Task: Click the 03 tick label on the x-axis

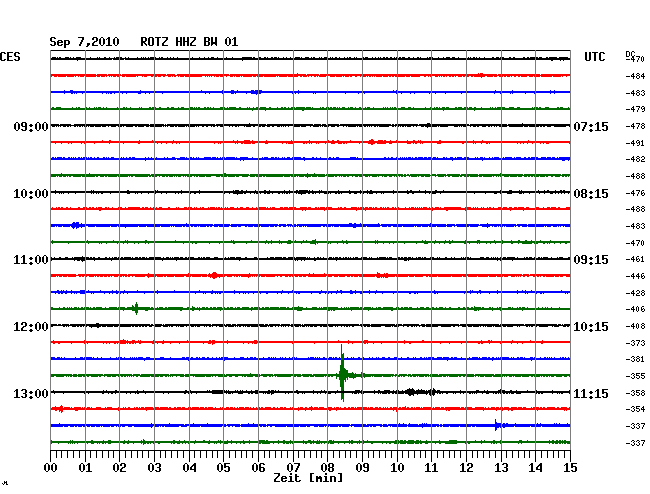Action: click(154, 468)
